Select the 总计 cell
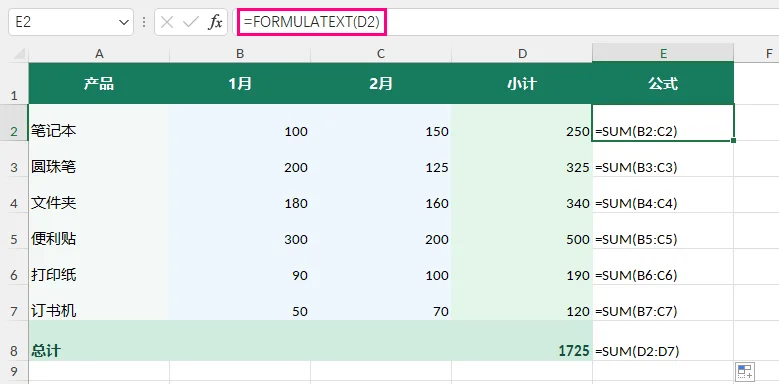The height and width of the screenshot is (384, 779). point(99,341)
